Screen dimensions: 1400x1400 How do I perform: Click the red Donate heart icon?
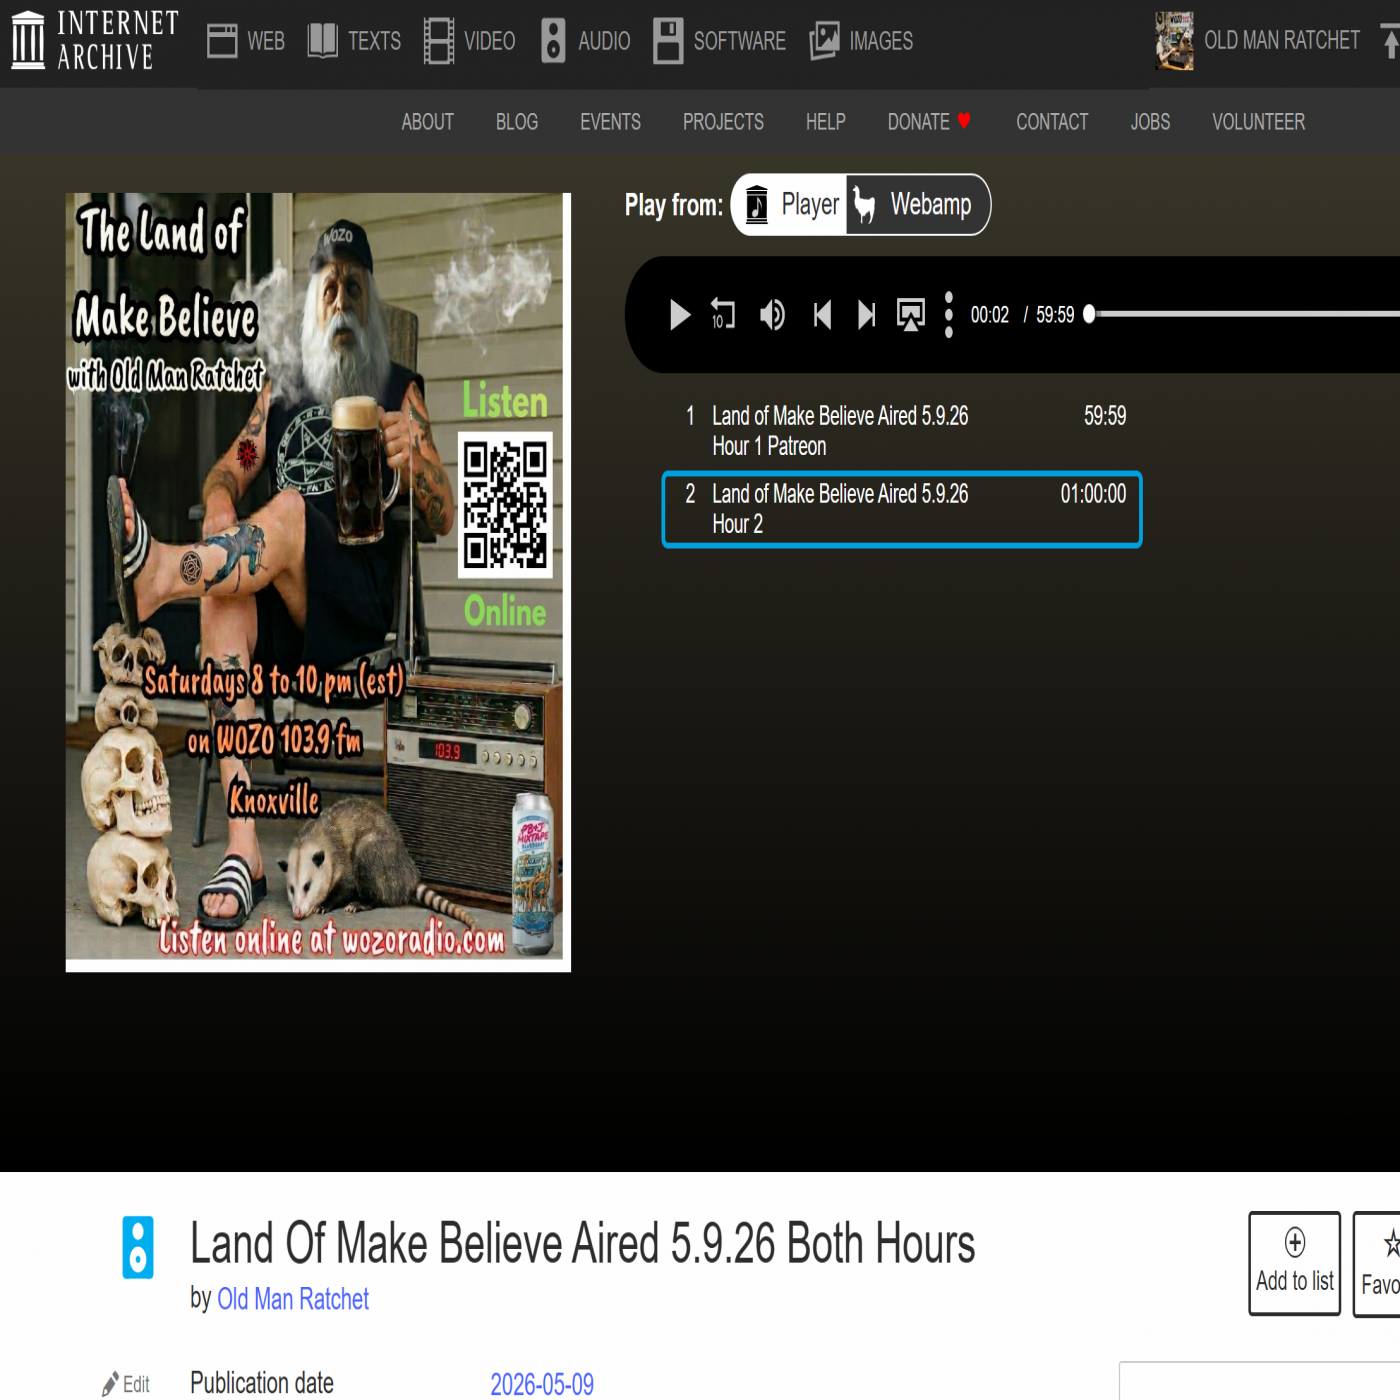coord(964,121)
